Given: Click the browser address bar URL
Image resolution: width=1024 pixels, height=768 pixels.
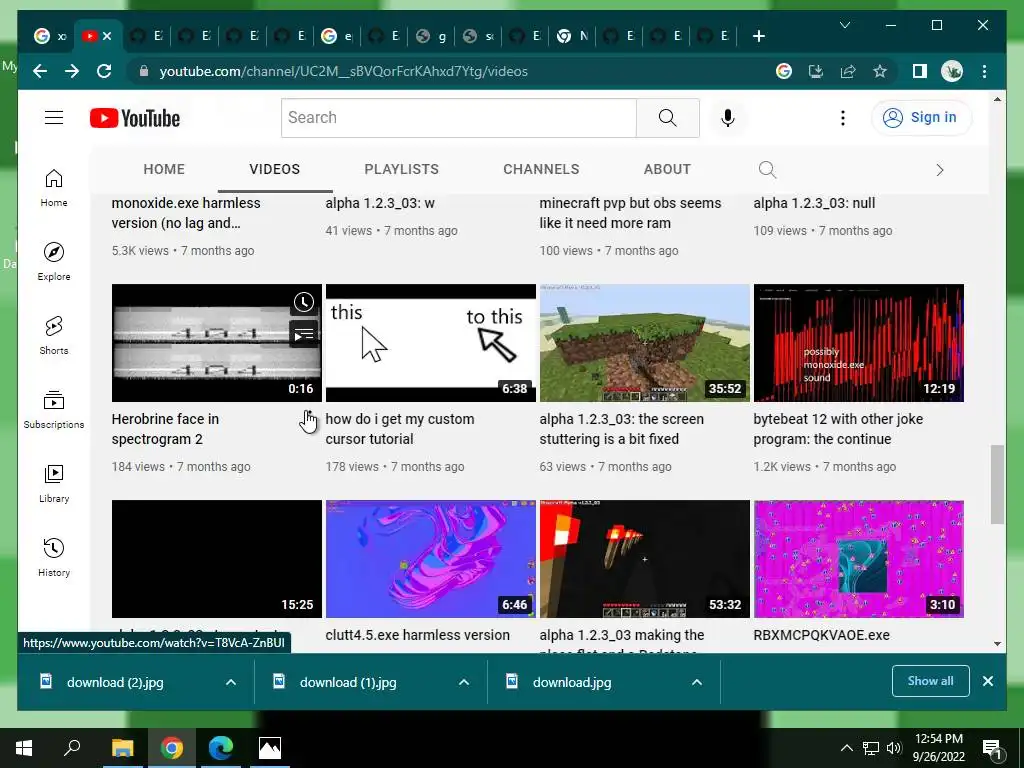Looking at the screenshot, I should [x=344, y=71].
